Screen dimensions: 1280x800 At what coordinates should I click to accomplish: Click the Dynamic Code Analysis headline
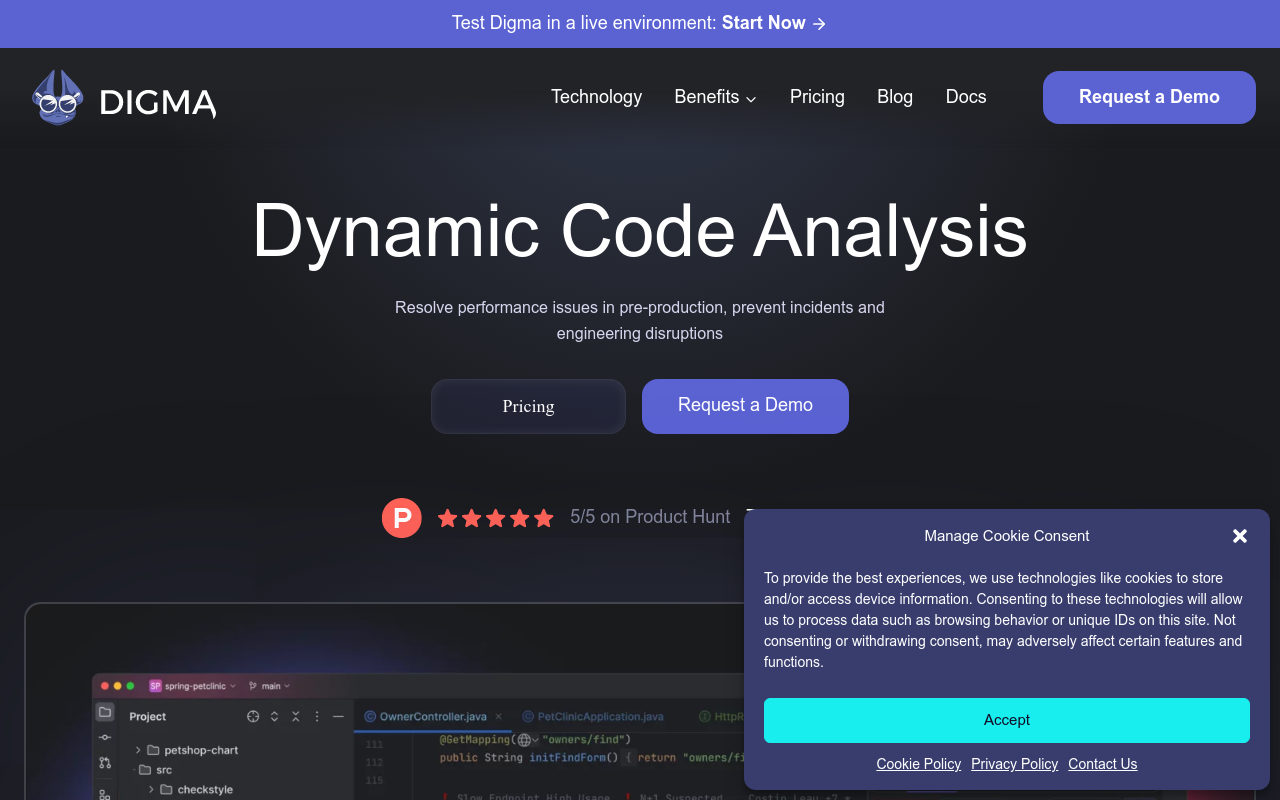pyautogui.click(x=640, y=232)
